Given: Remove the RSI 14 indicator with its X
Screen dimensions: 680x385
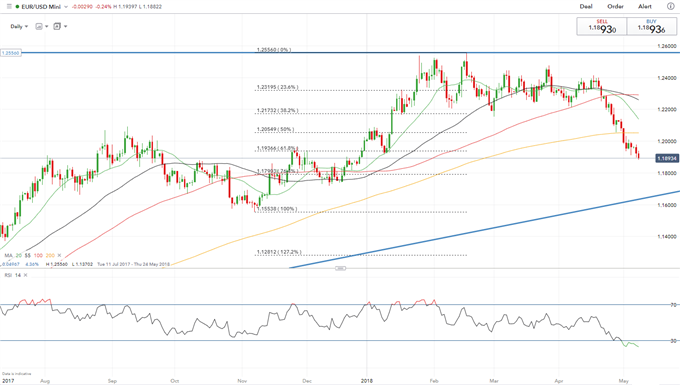Looking at the screenshot, I should [x=26, y=275].
